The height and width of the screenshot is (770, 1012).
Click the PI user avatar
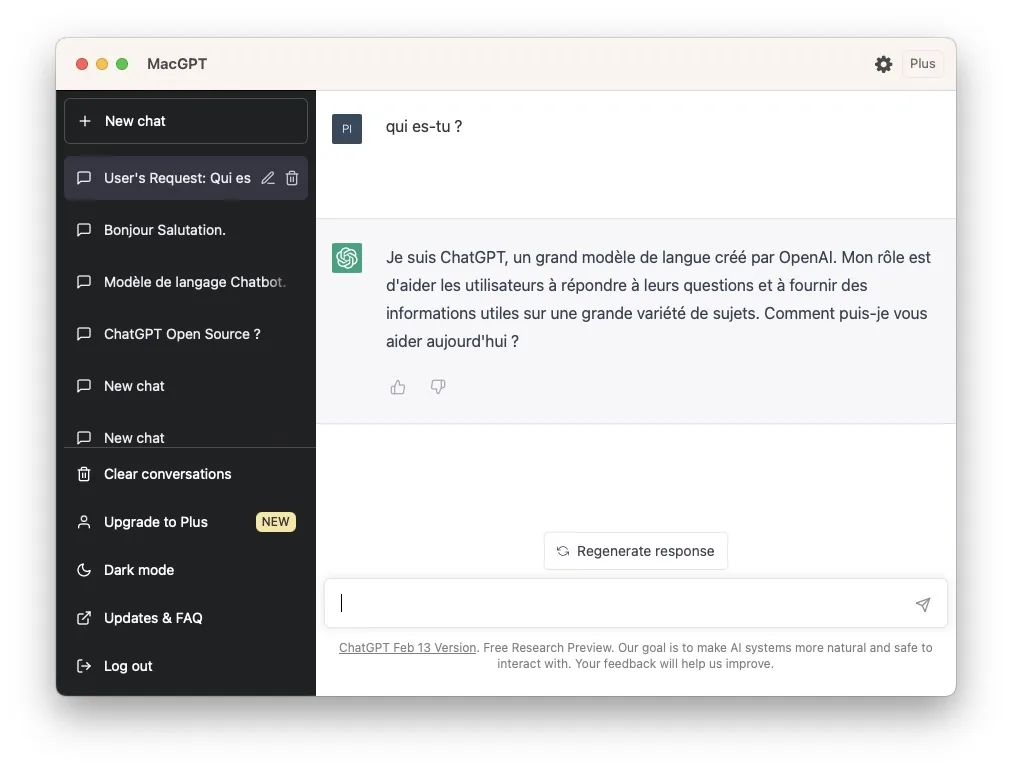[347, 128]
